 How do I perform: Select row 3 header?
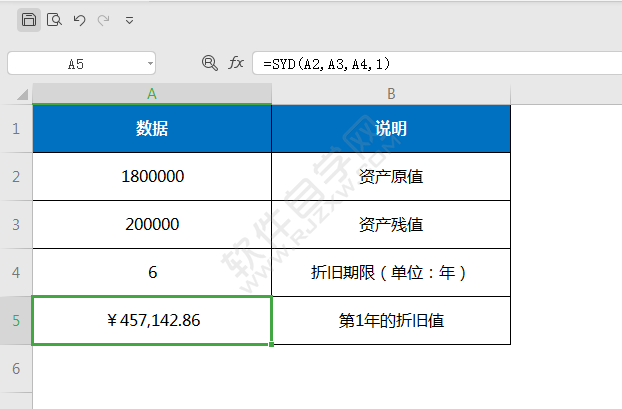tap(16, 225)
